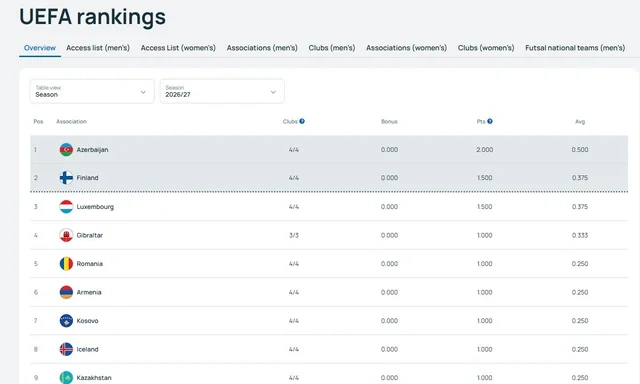Switch to Access list (men's) tab
This screenshot has width=640, height=384.
pyautogui.click(x=98, y=48)
